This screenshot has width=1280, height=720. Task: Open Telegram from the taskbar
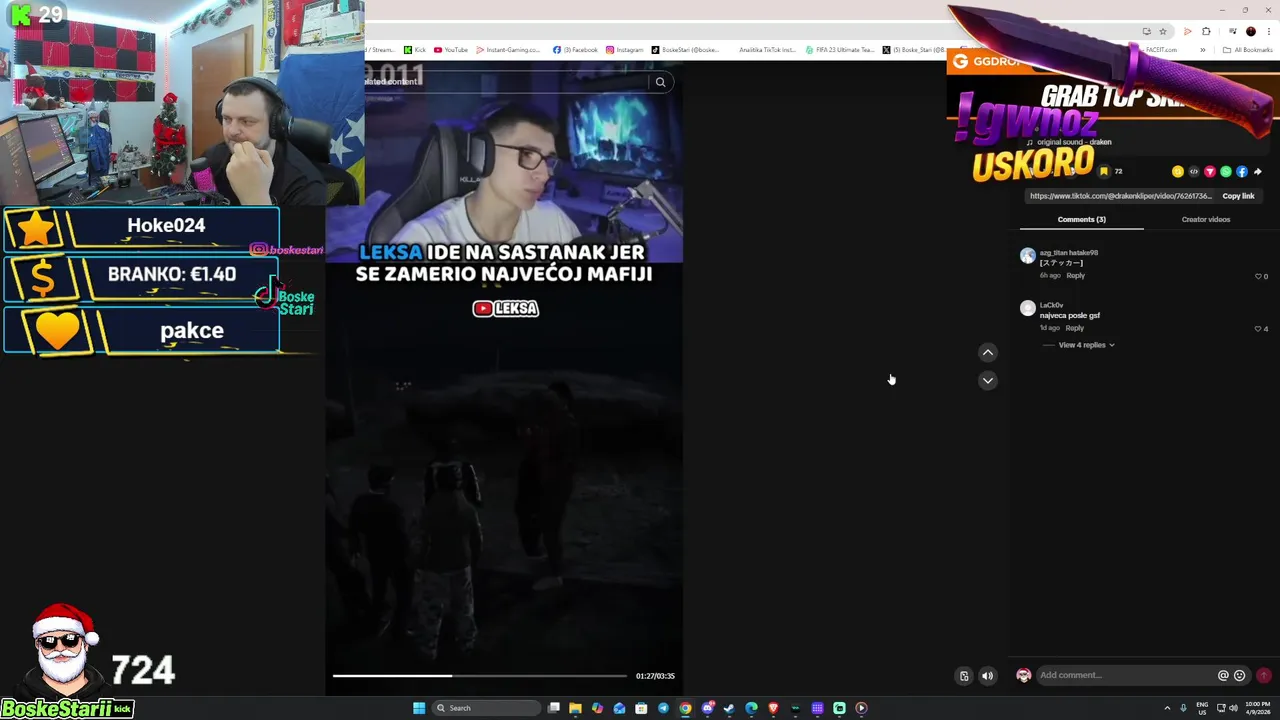[663, 708]
